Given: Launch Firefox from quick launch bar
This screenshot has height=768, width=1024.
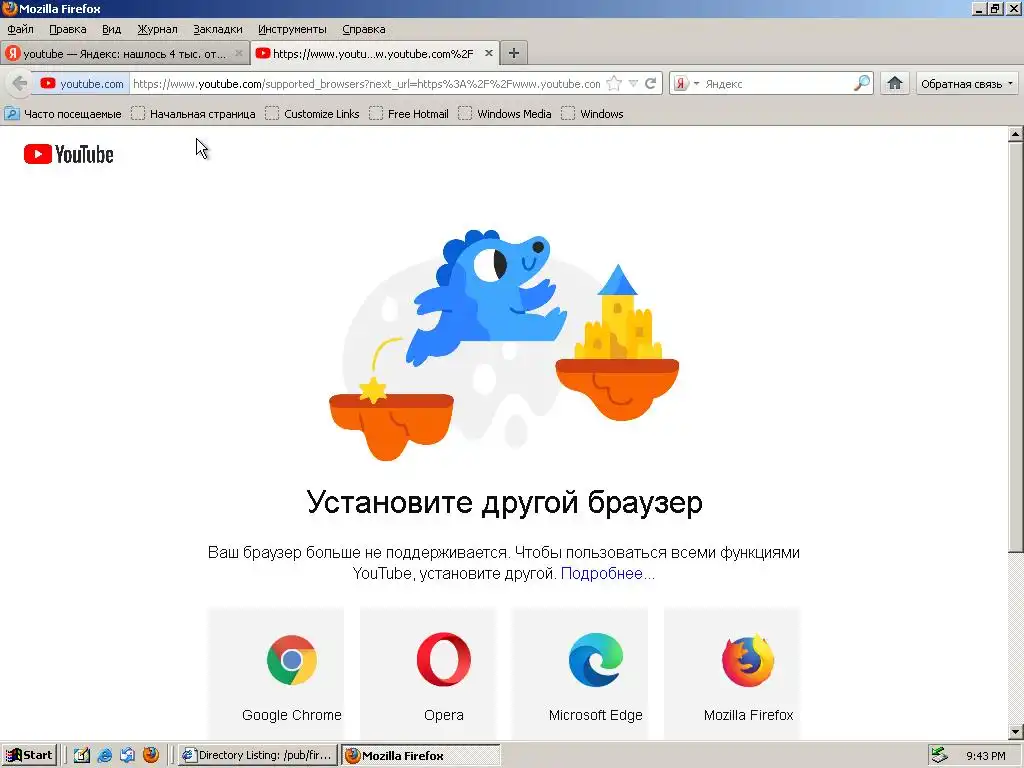Looking at the screenshot, I should (151, 755).
